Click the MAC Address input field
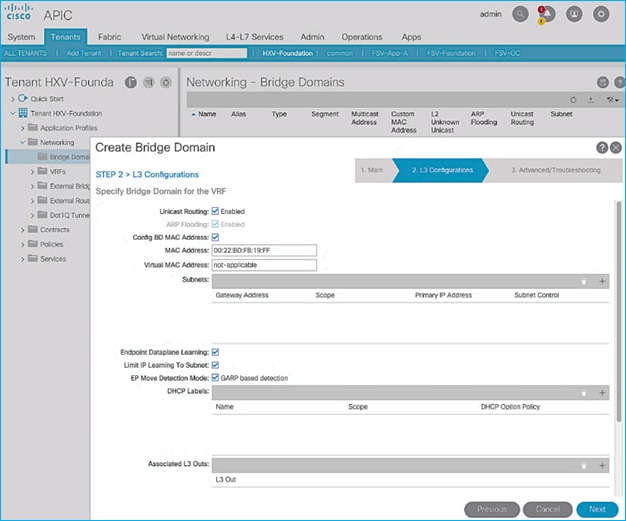The width and height of the screenshot is (626, 521). coord(264,250)
